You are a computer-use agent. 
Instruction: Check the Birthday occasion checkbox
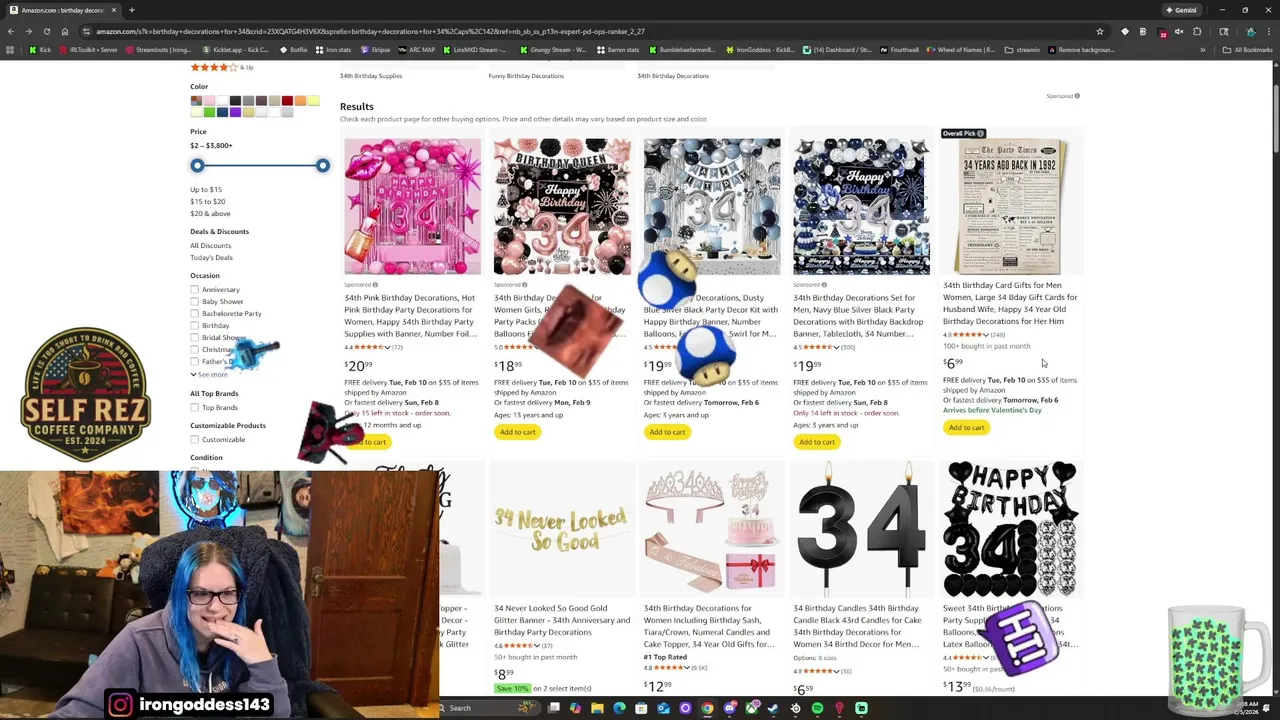coord(195,325)
